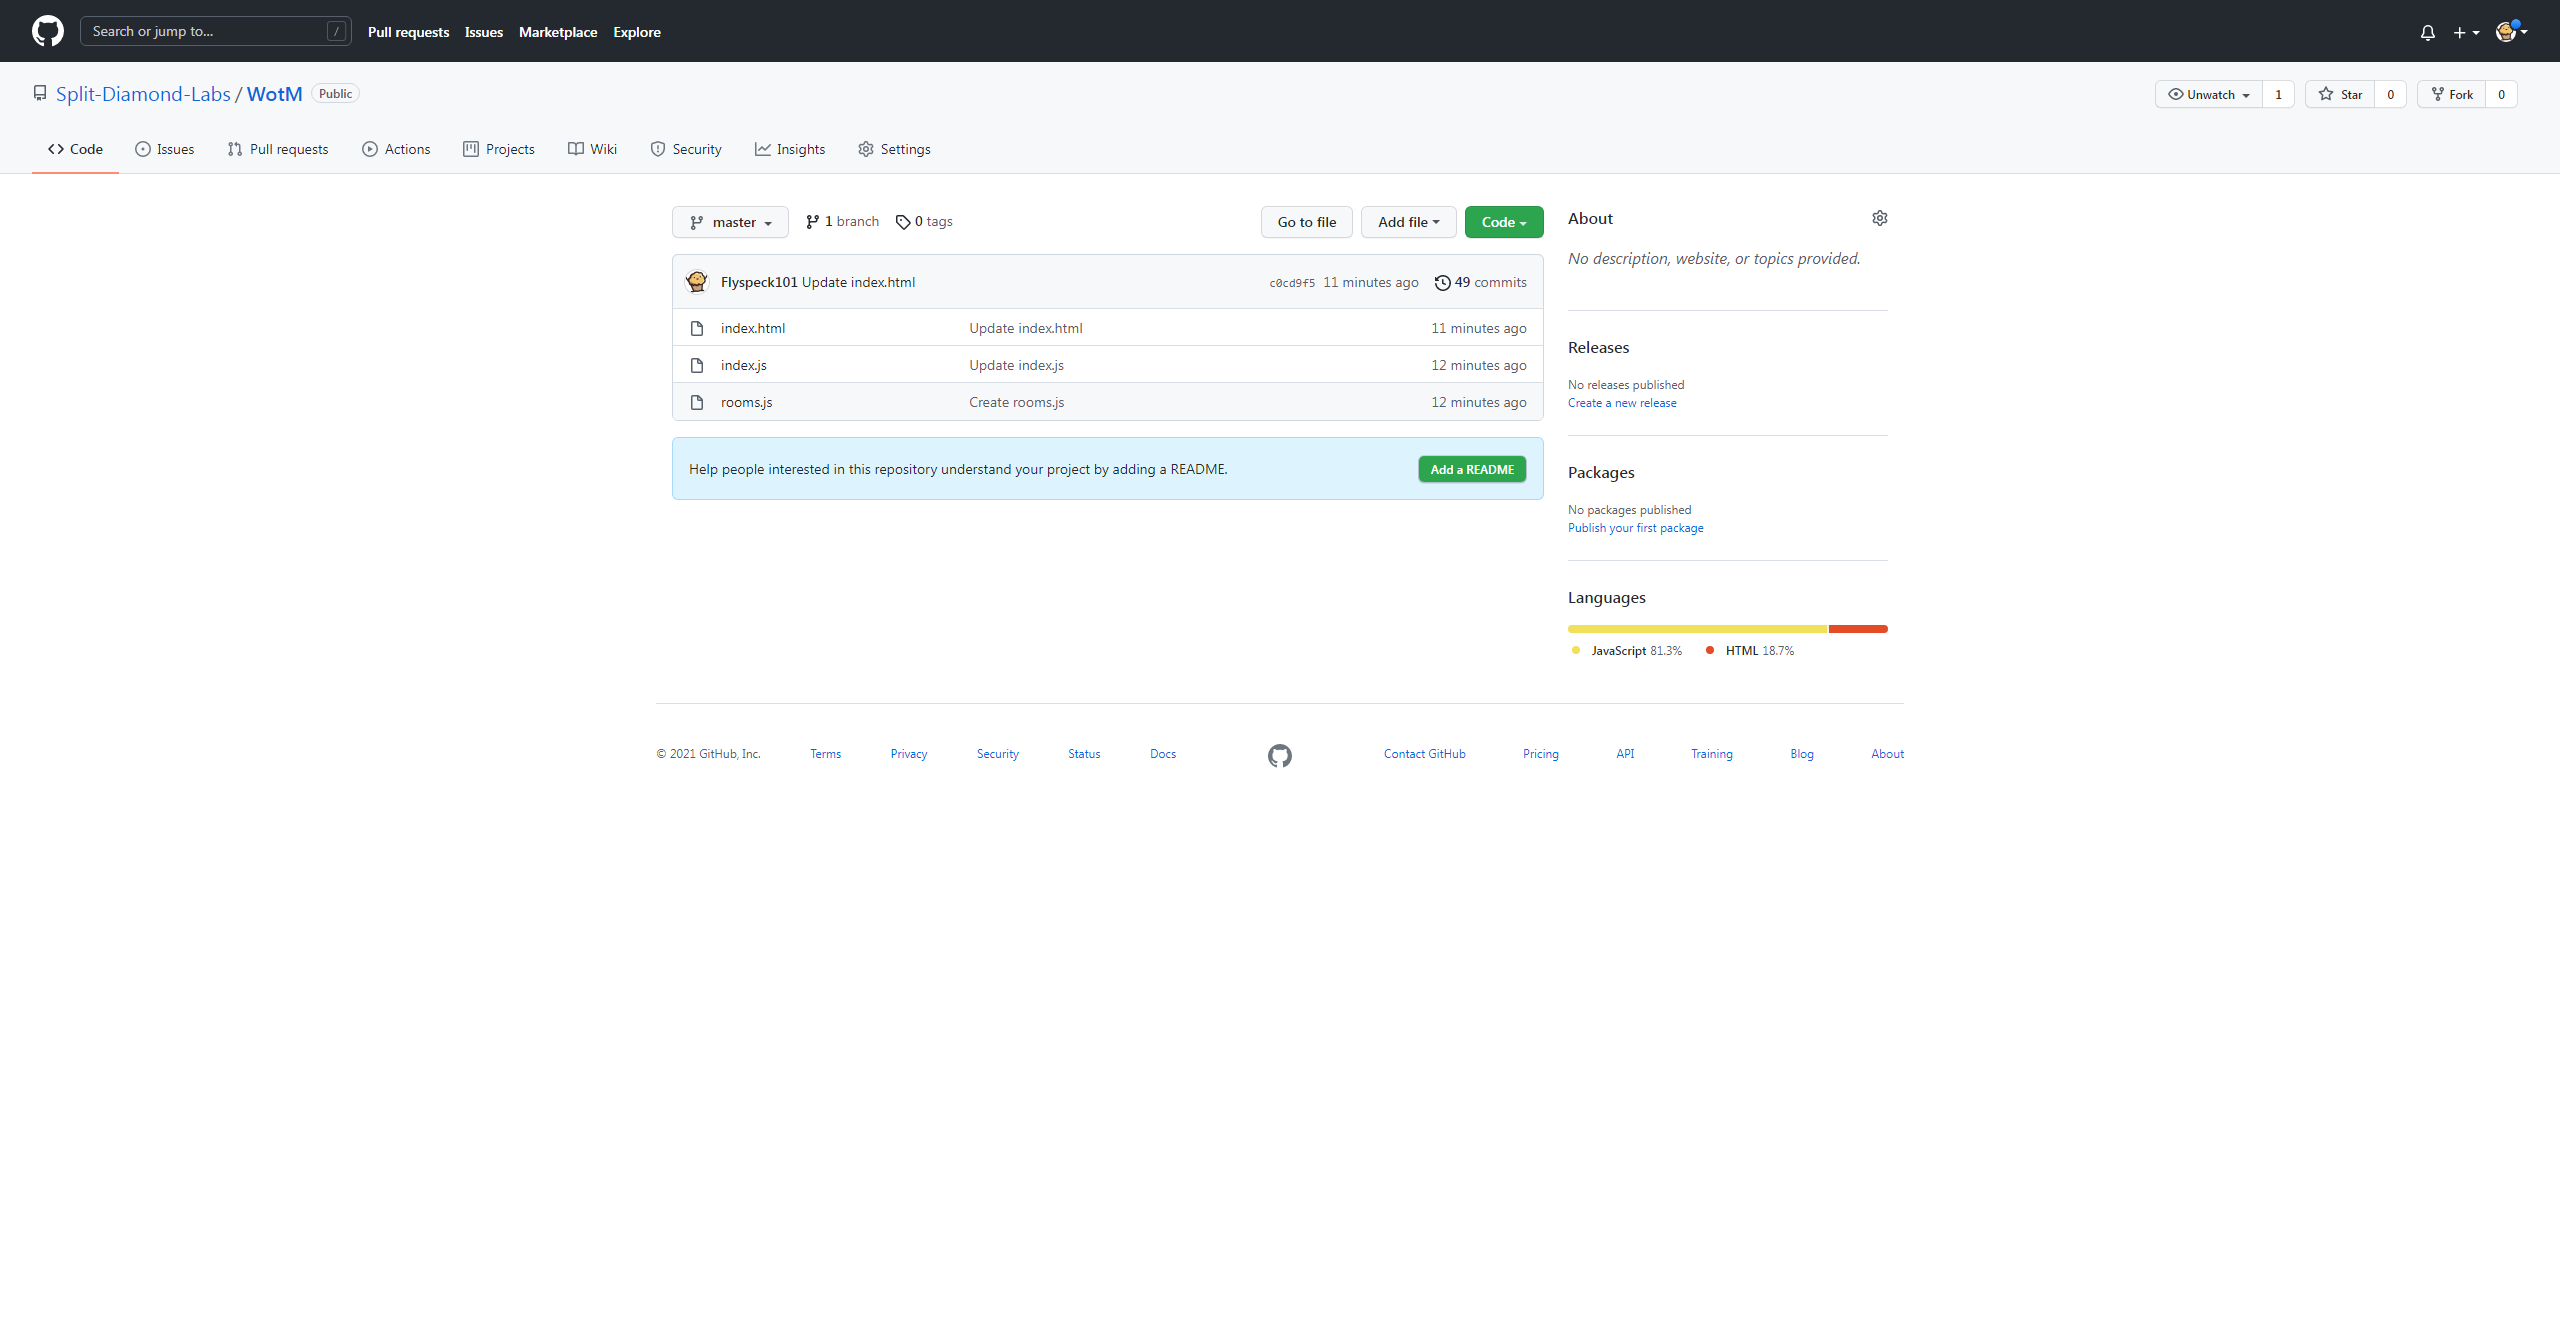This screenshot has height=1329, width=2560.
Task: Open the Add file dropdown
Action: (1408, 222)
